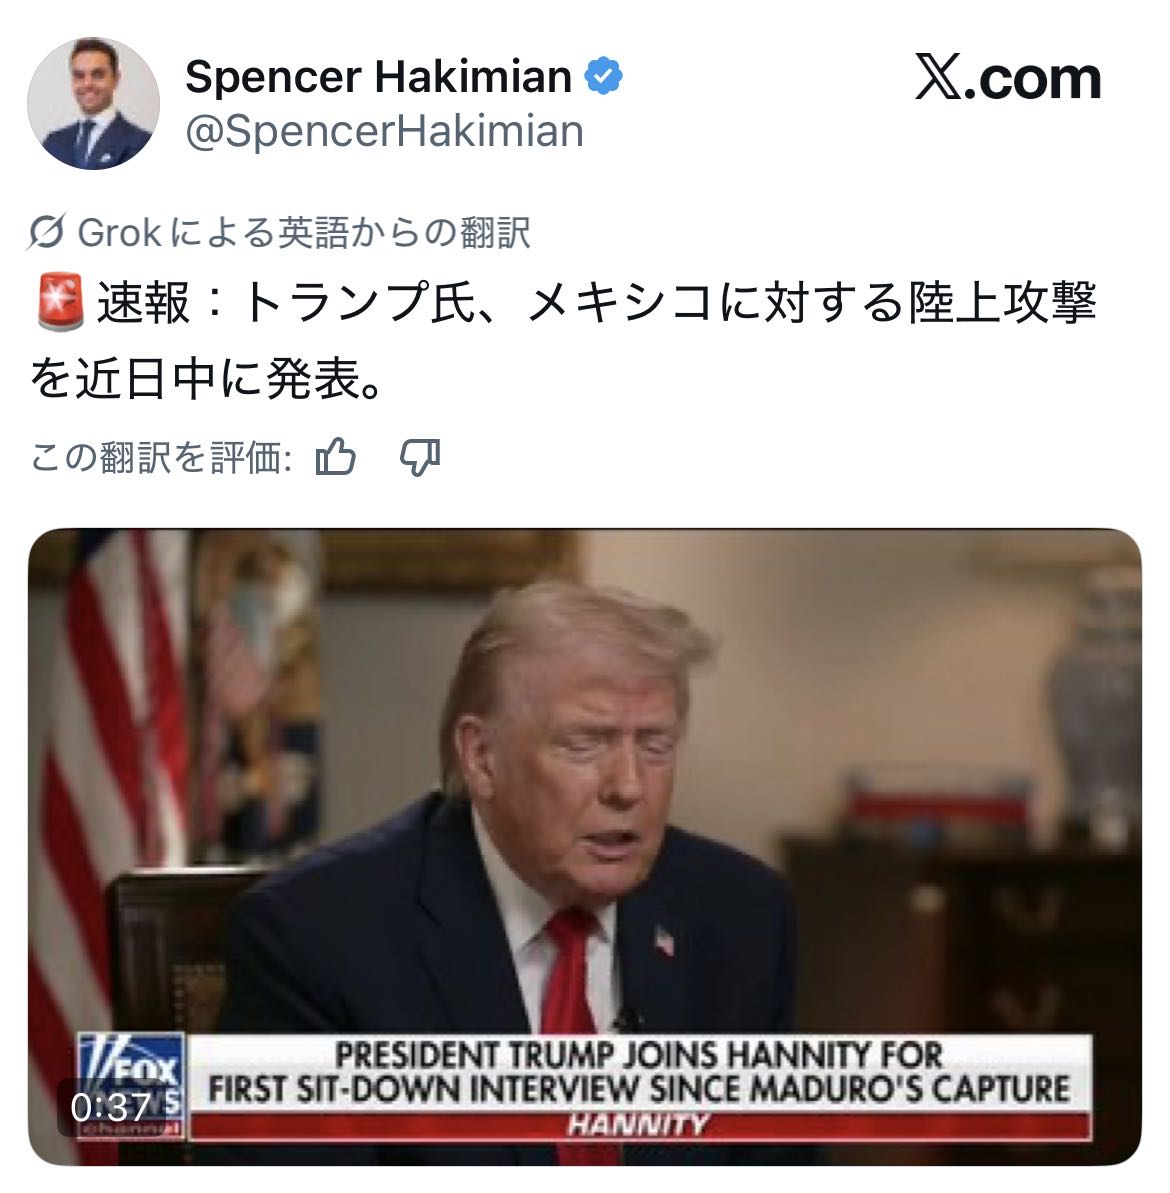Click the Grok translation icon
This screenshot has width=1170, height=1193.
coord(46,232)
